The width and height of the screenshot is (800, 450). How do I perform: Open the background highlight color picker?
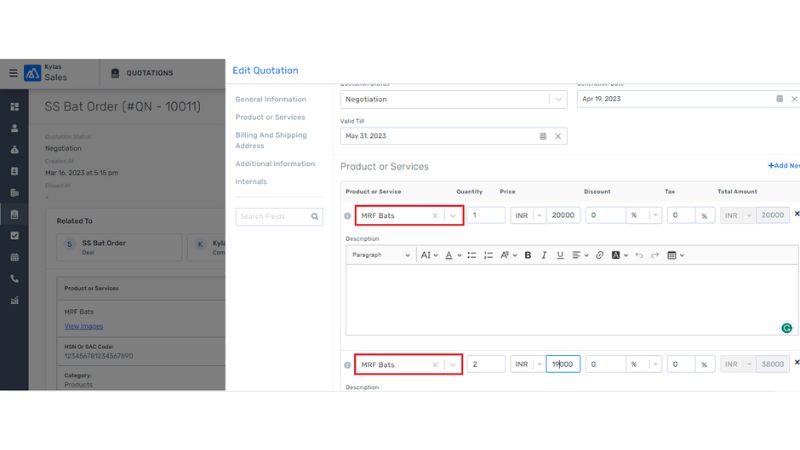(619, 255)
